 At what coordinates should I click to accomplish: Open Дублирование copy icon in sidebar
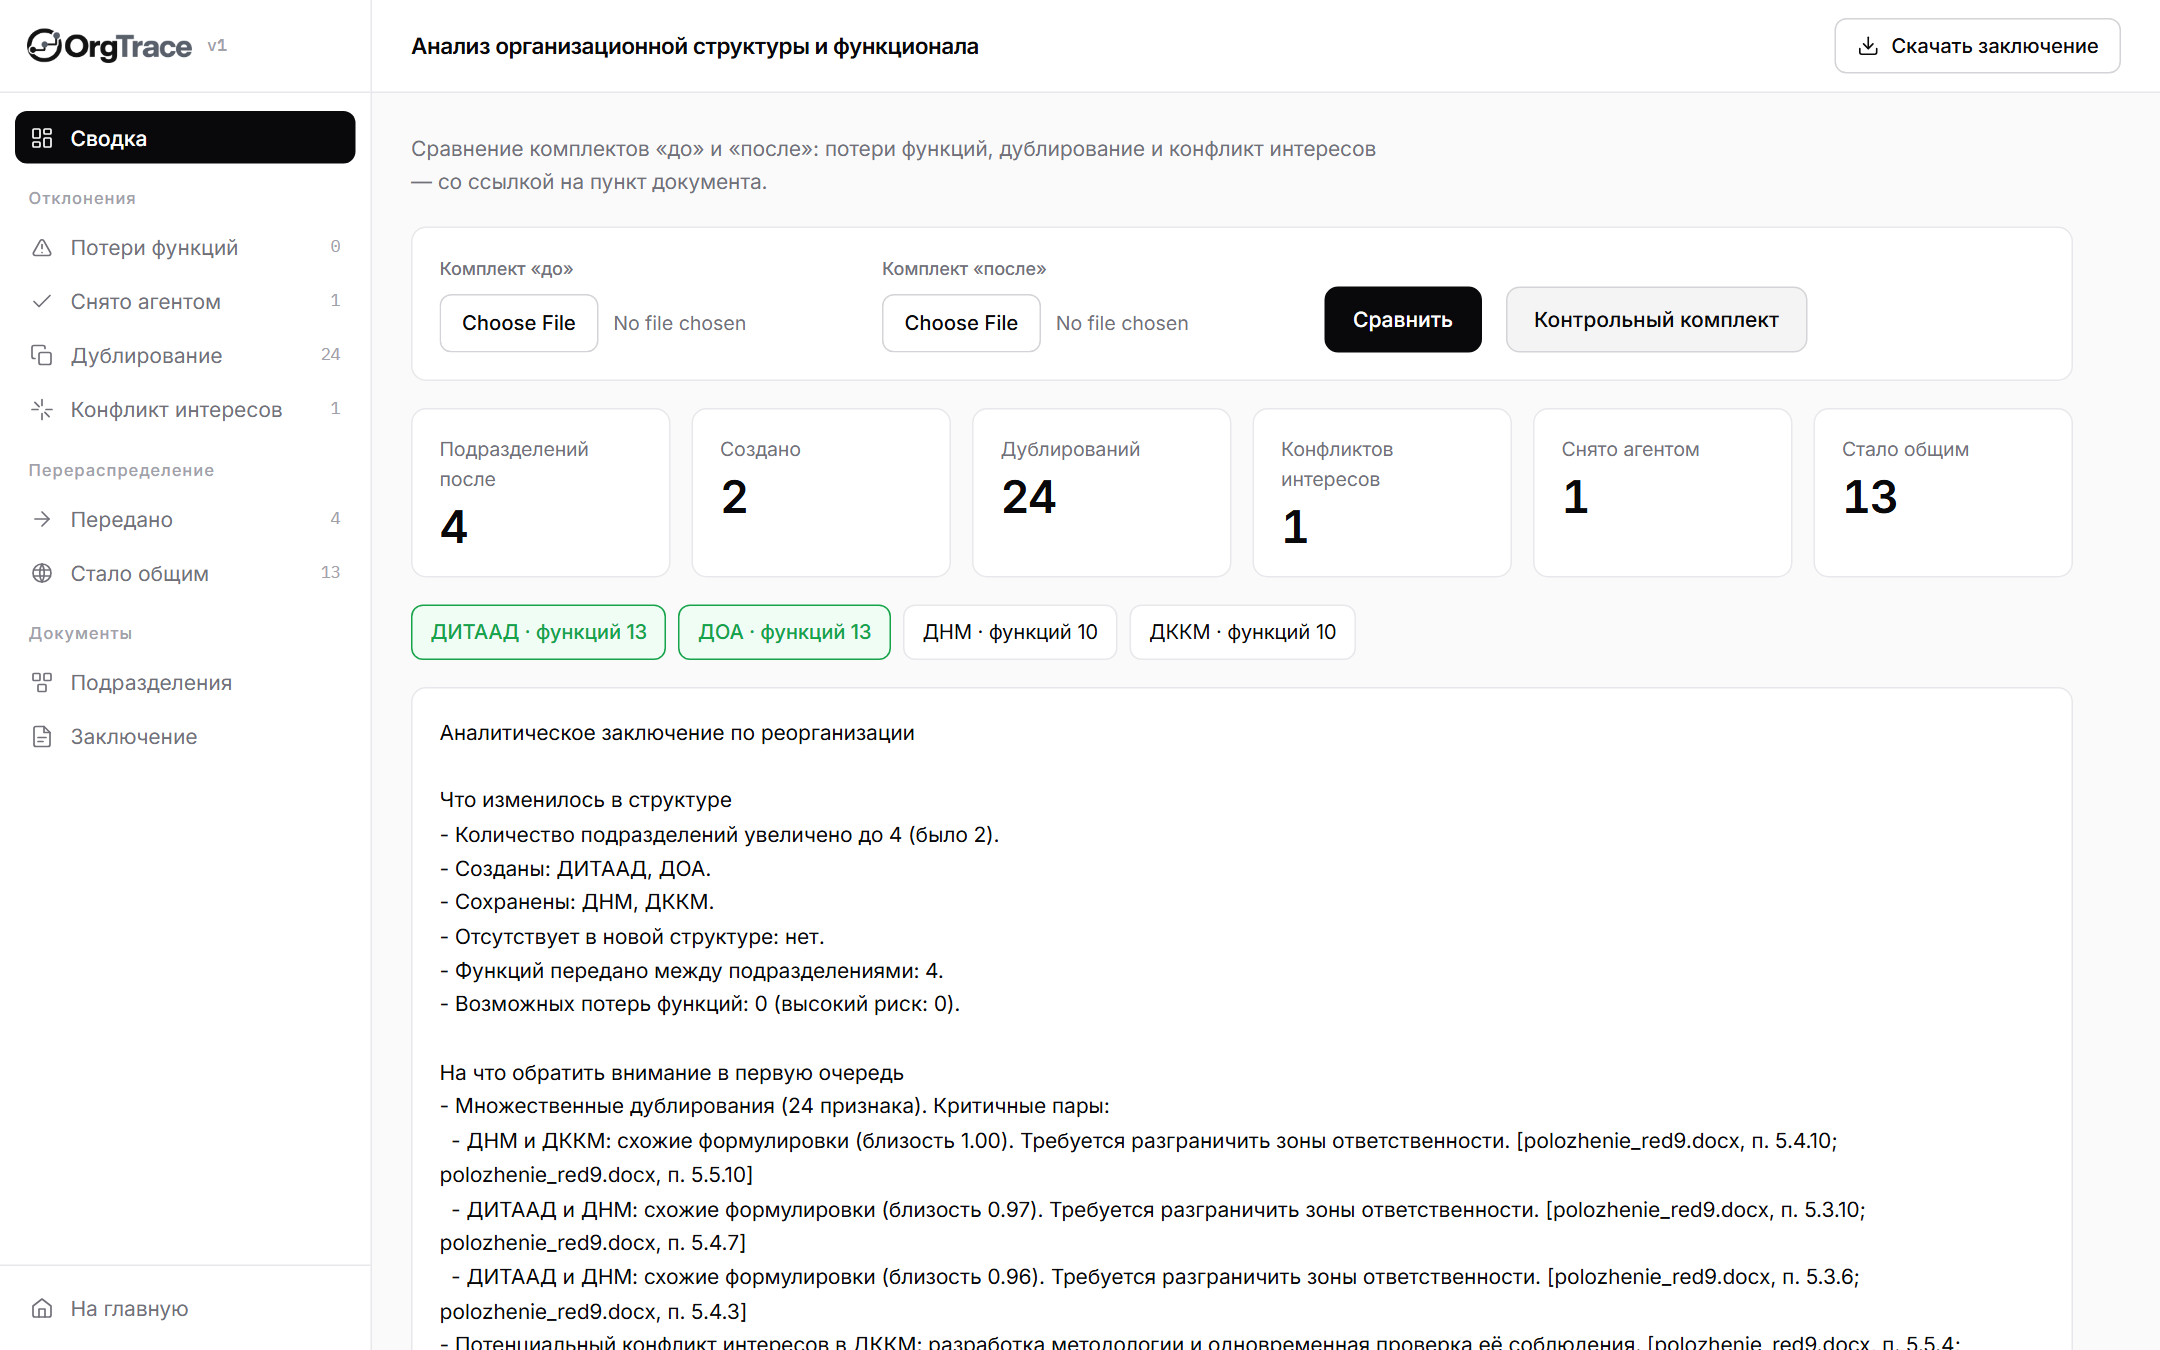pos(42,356)
